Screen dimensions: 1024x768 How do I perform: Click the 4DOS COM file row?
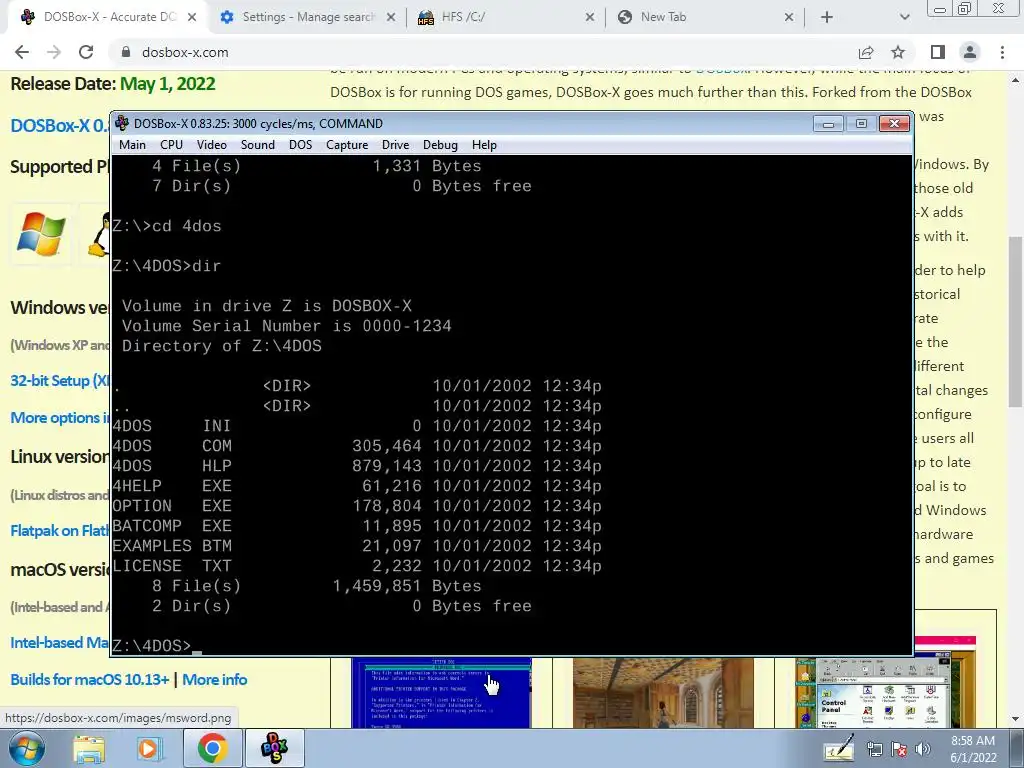tap(357, 446)
